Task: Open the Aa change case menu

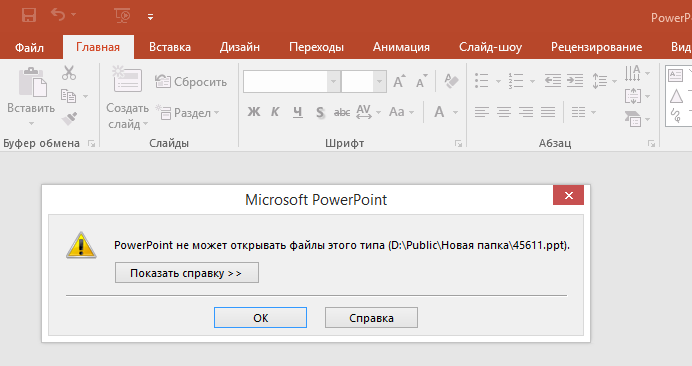Action: pos(401,112)
